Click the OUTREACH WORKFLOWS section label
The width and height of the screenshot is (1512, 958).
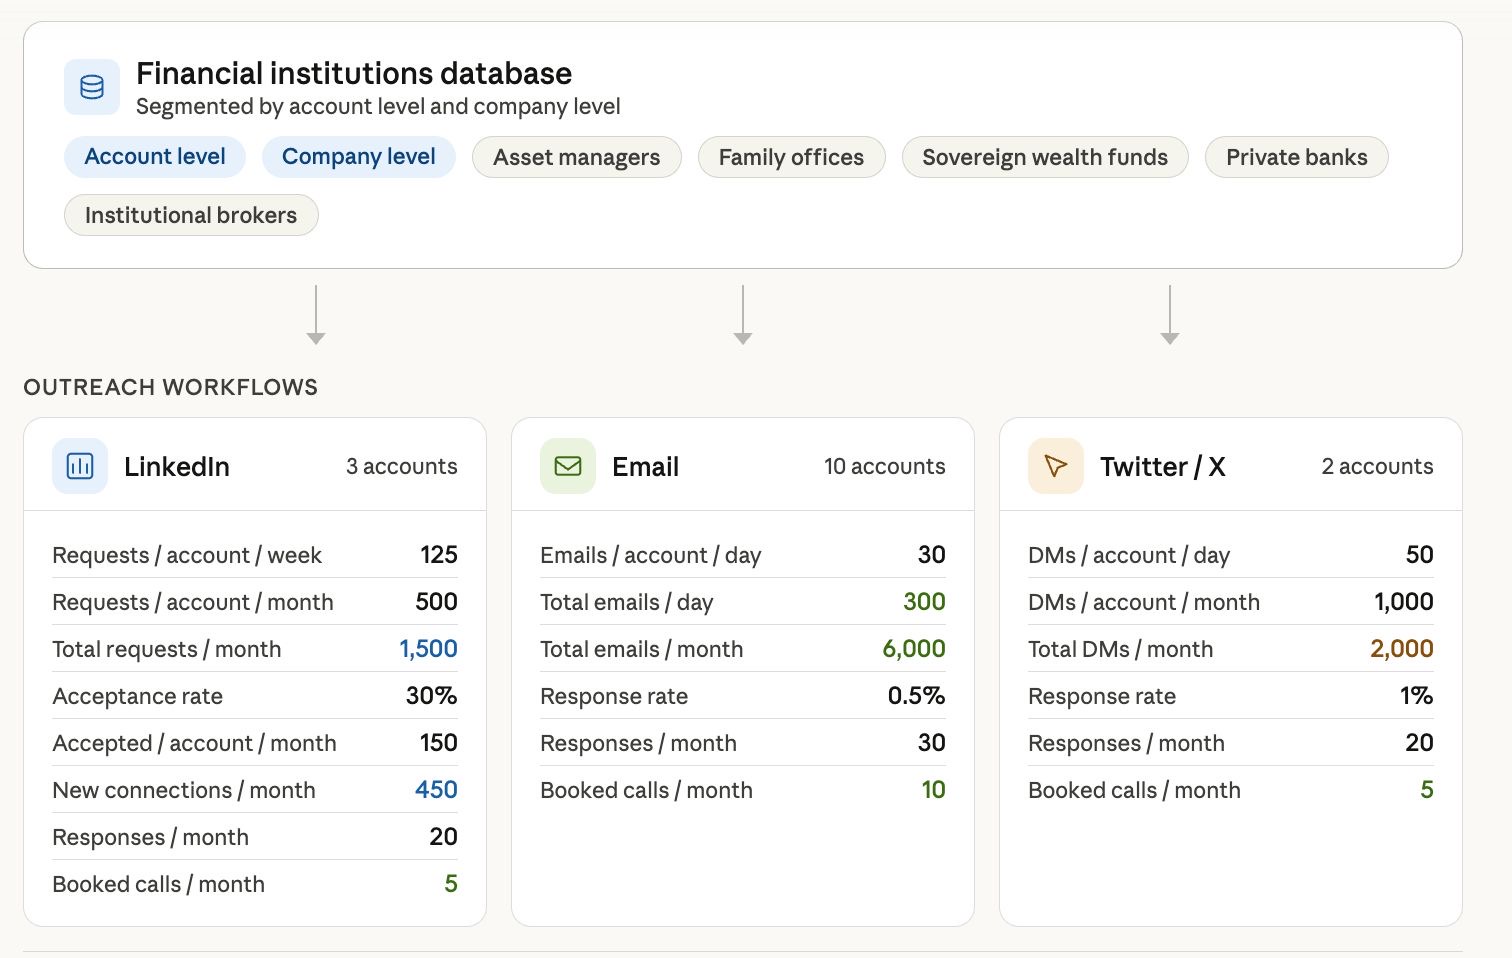point(171,387)
